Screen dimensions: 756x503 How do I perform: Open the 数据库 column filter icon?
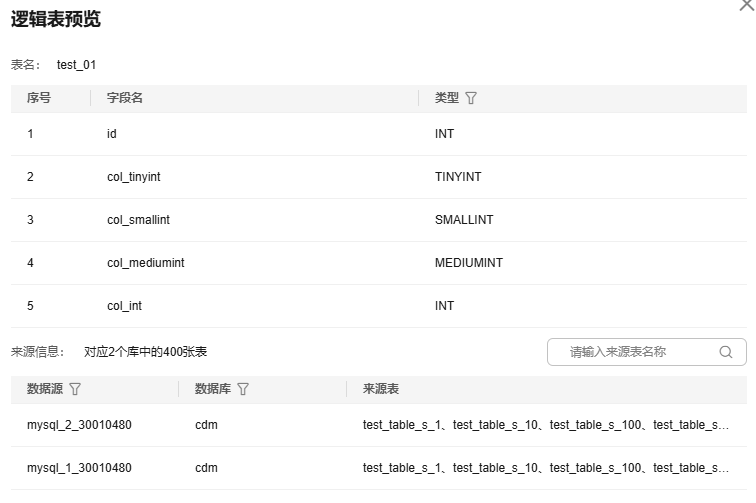click(243, 389)
